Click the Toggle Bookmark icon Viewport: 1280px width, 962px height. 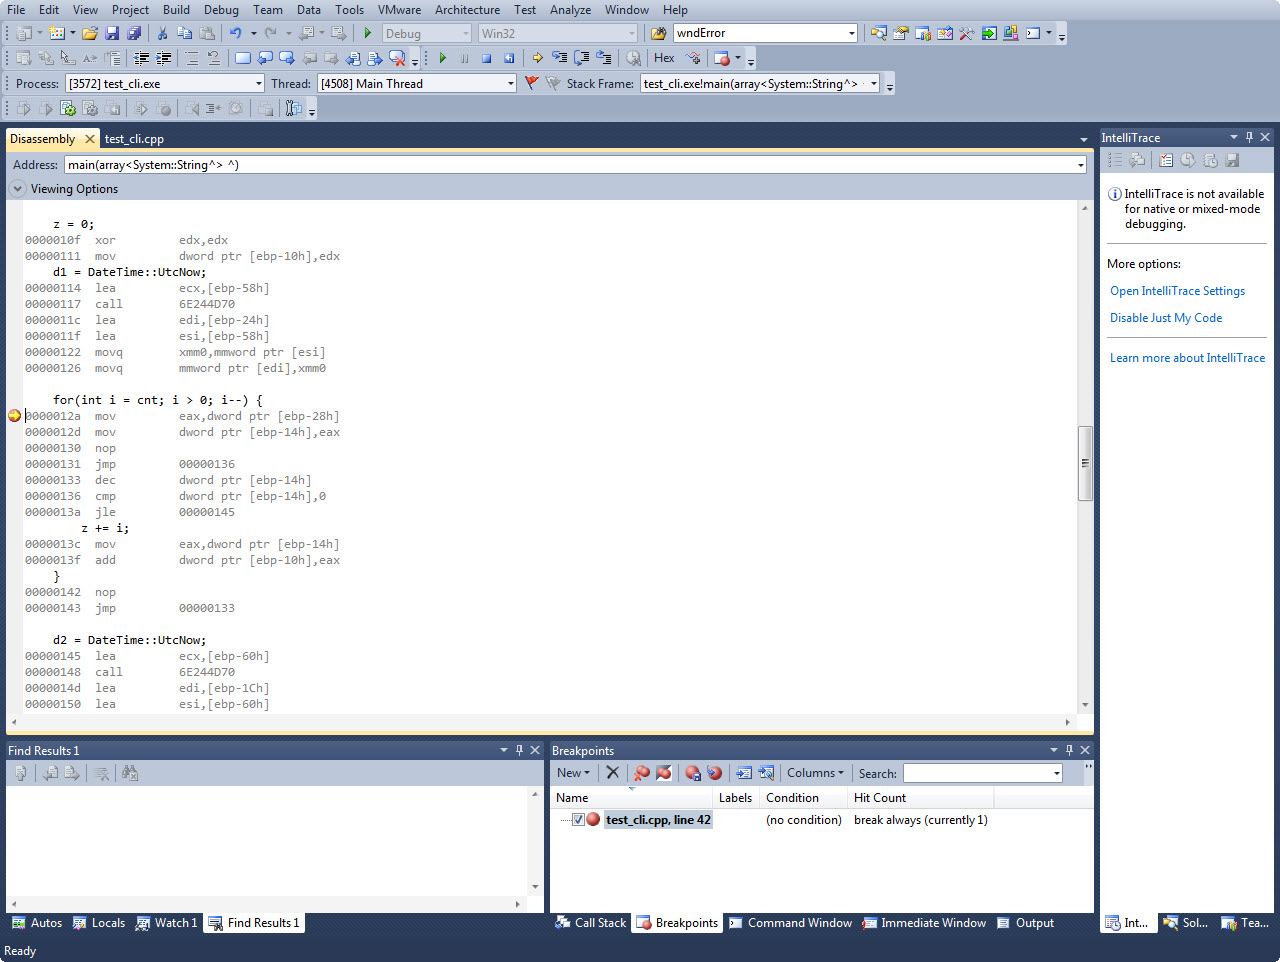pyautogui.click(x=242, y=58)
